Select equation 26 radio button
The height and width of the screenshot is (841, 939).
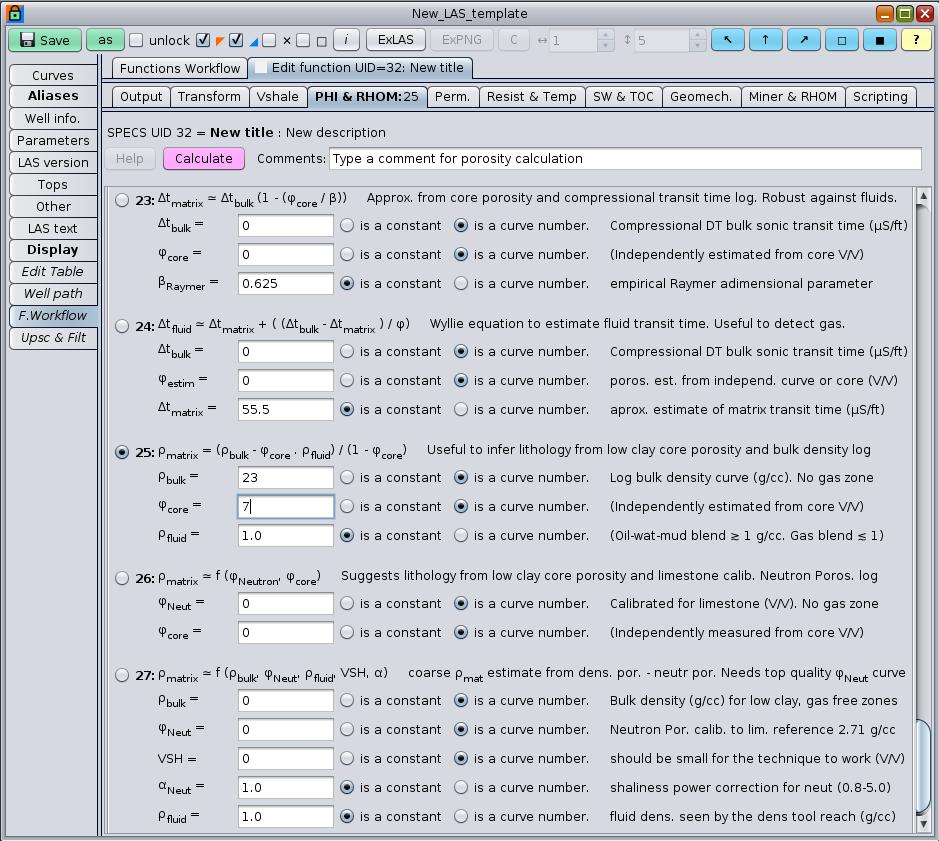point(122,578)
